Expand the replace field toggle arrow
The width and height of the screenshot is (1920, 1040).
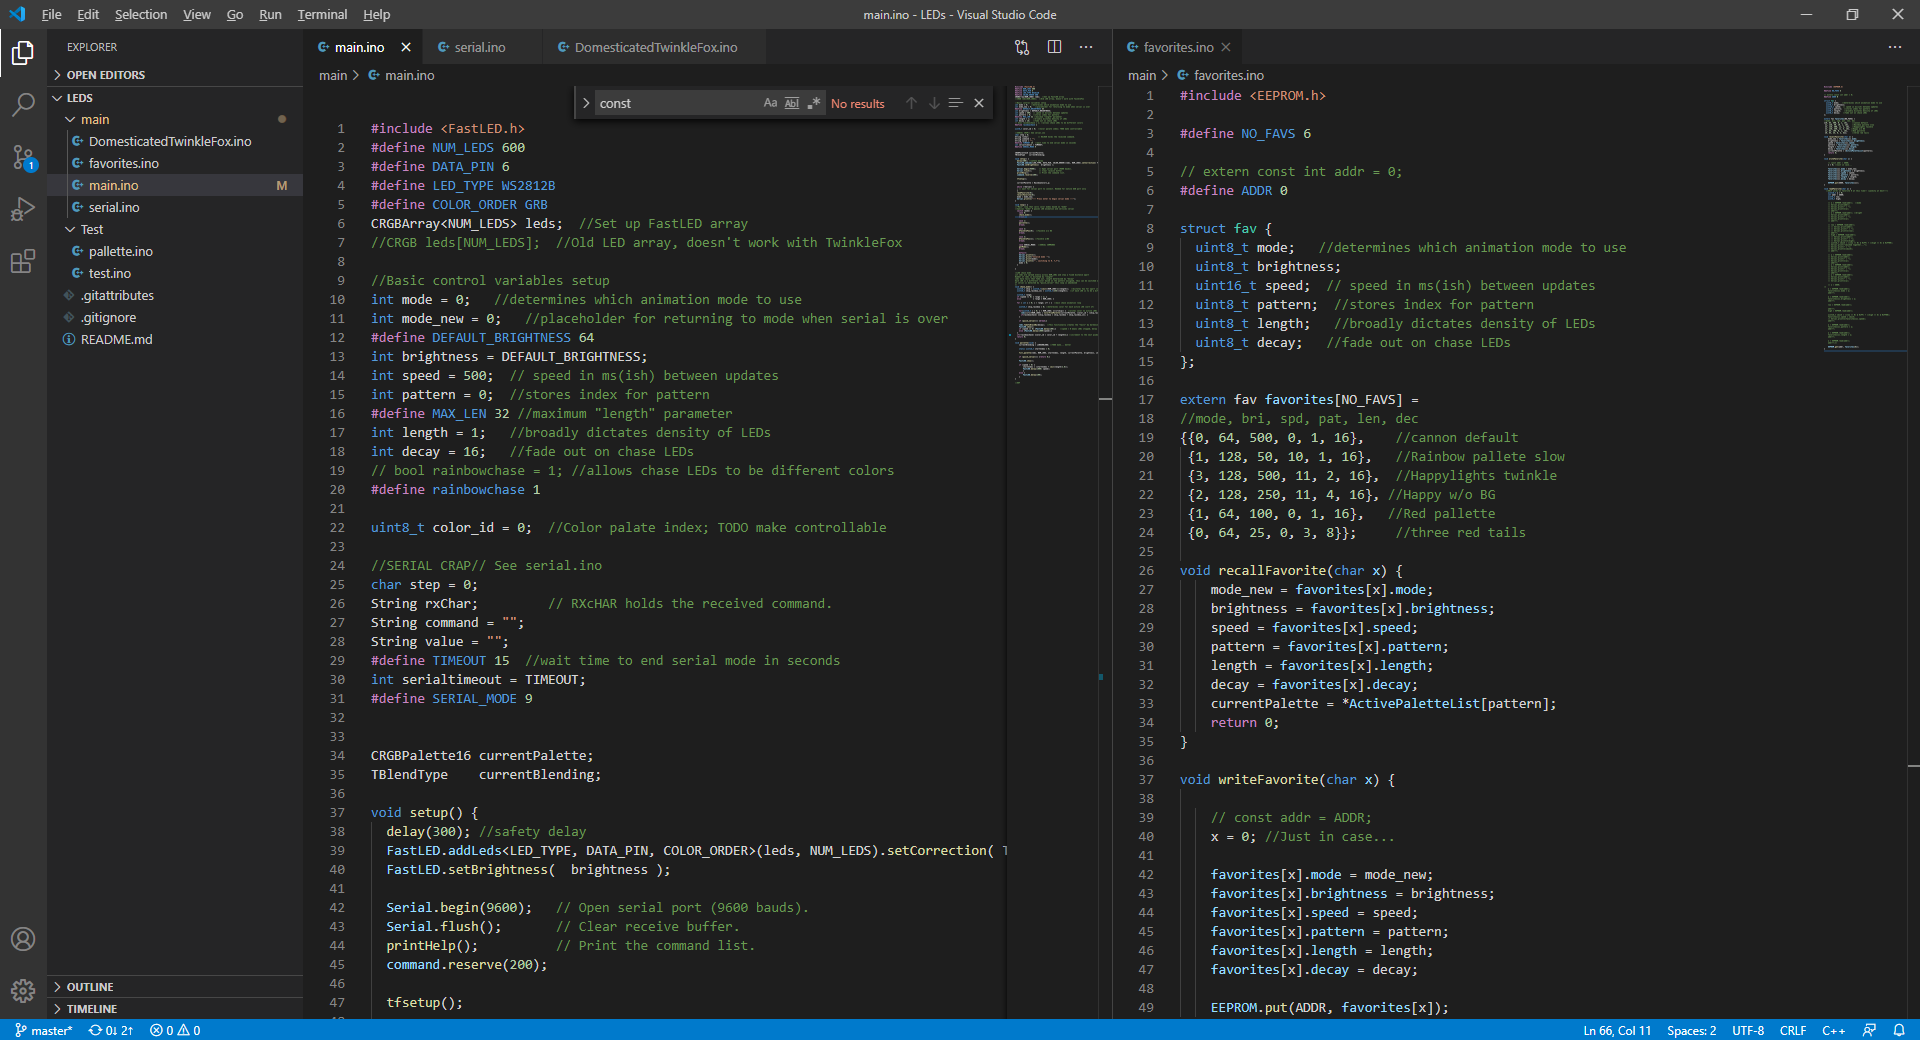click(x=586, y=103)
